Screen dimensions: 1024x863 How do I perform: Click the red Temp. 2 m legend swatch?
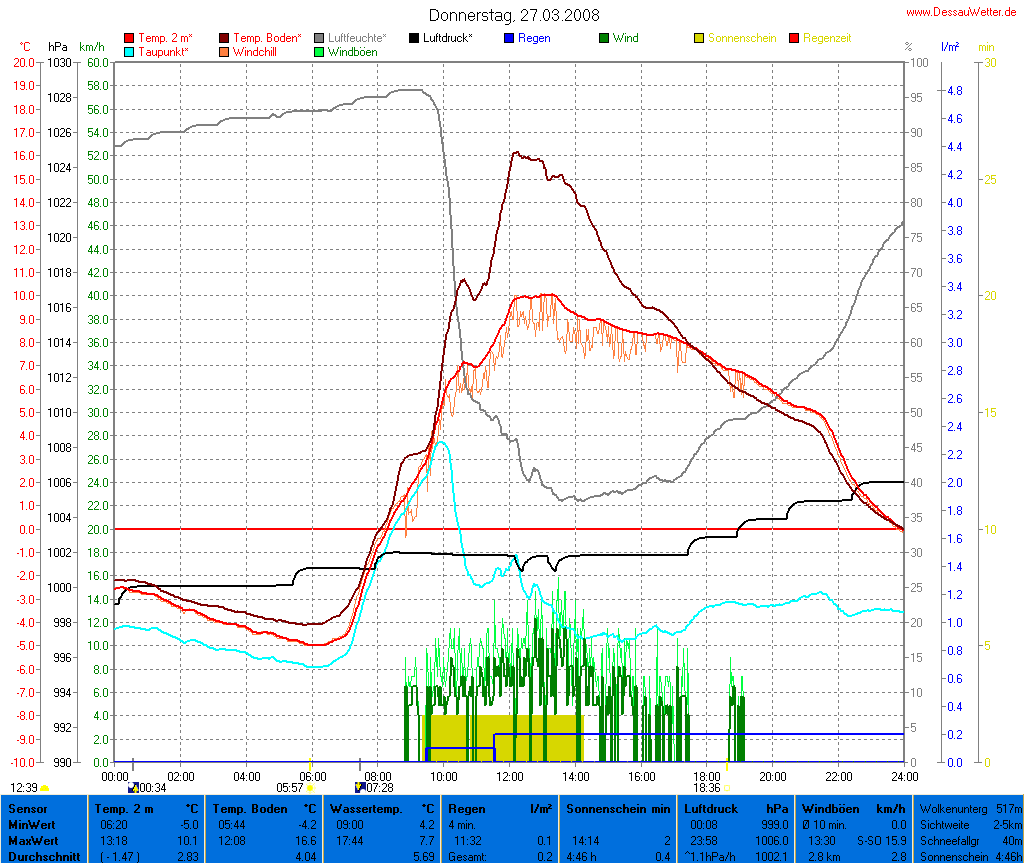click(x=129, y=38)
